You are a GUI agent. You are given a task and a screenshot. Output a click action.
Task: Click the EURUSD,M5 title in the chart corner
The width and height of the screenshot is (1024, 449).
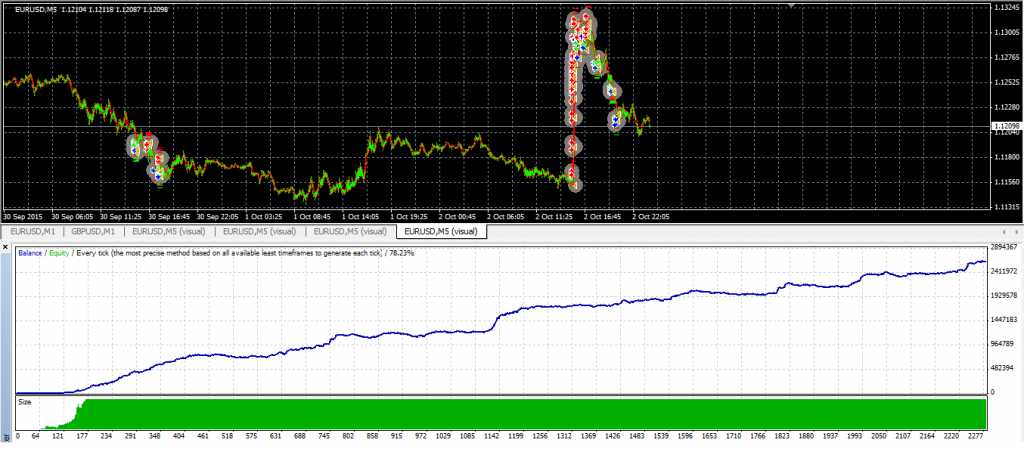pos(36,9)
